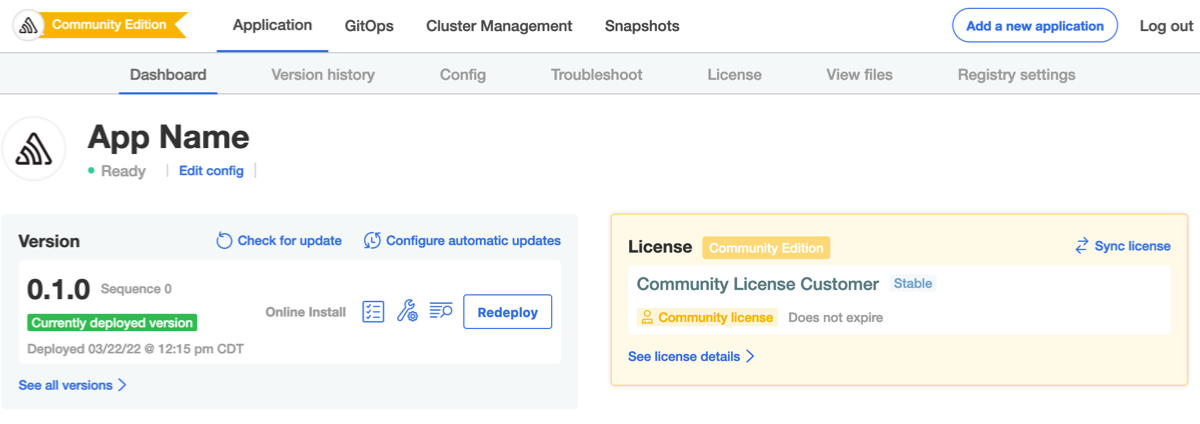Open config via wrench gear icon
Image resolution: width=1200 pixels, height=424 pixels.
coord(407,312)
